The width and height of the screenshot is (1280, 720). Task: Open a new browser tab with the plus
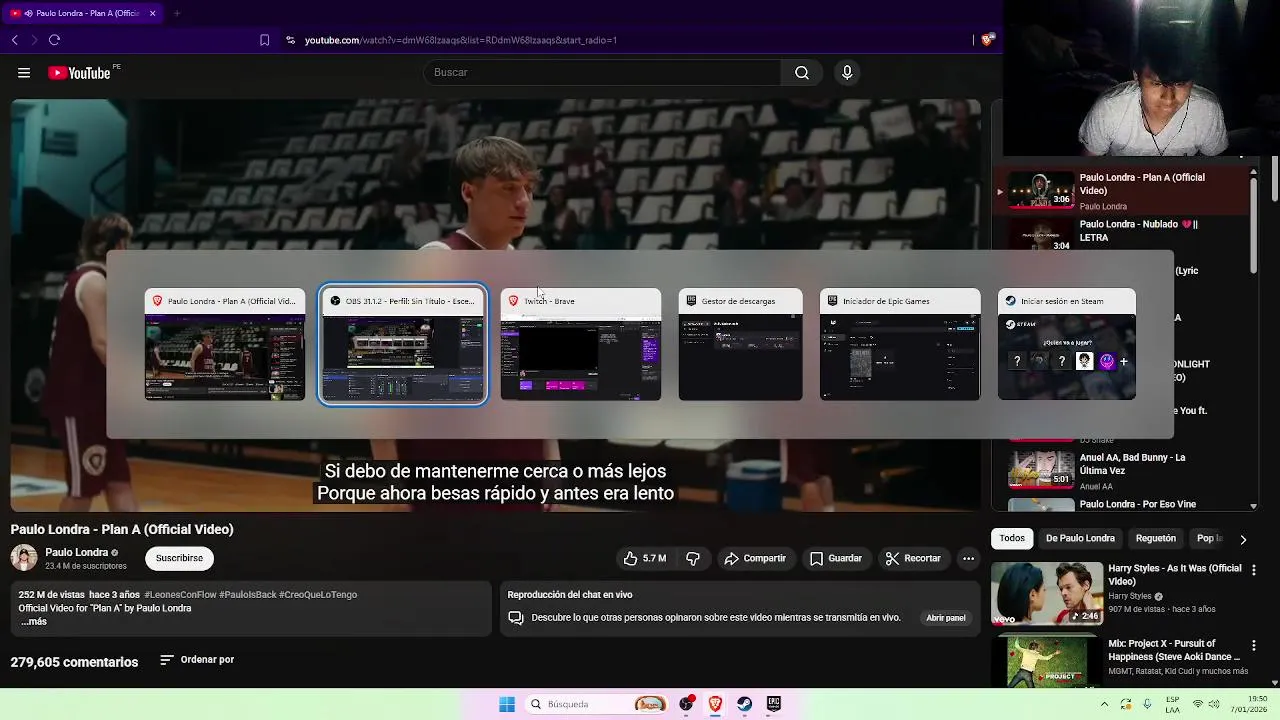coord(176,13)
